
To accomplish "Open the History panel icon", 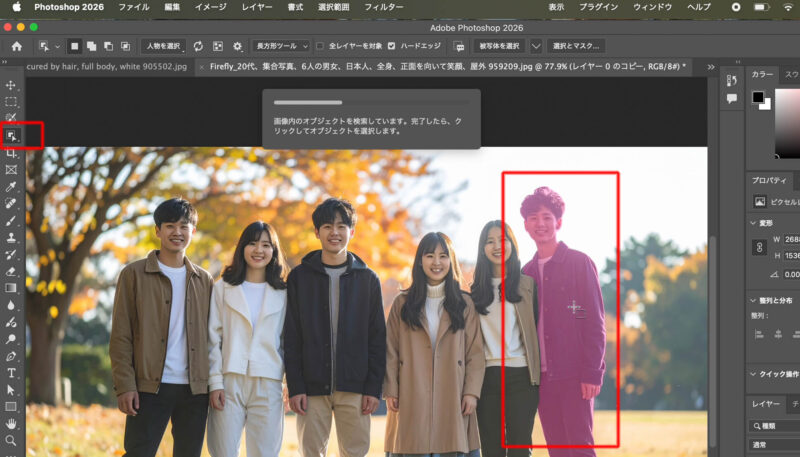I will [x=732, y=81].
